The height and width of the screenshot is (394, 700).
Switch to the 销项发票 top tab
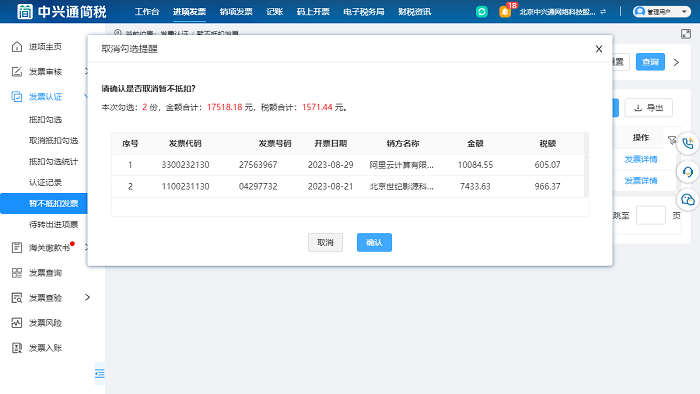(x=236, y=12)
